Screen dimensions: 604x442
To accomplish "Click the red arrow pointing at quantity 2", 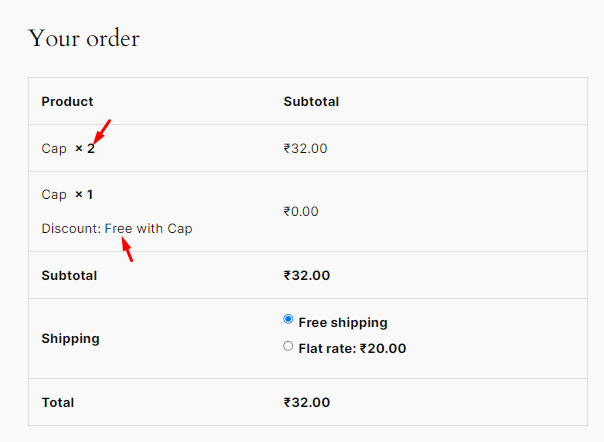I will [102, 132].
